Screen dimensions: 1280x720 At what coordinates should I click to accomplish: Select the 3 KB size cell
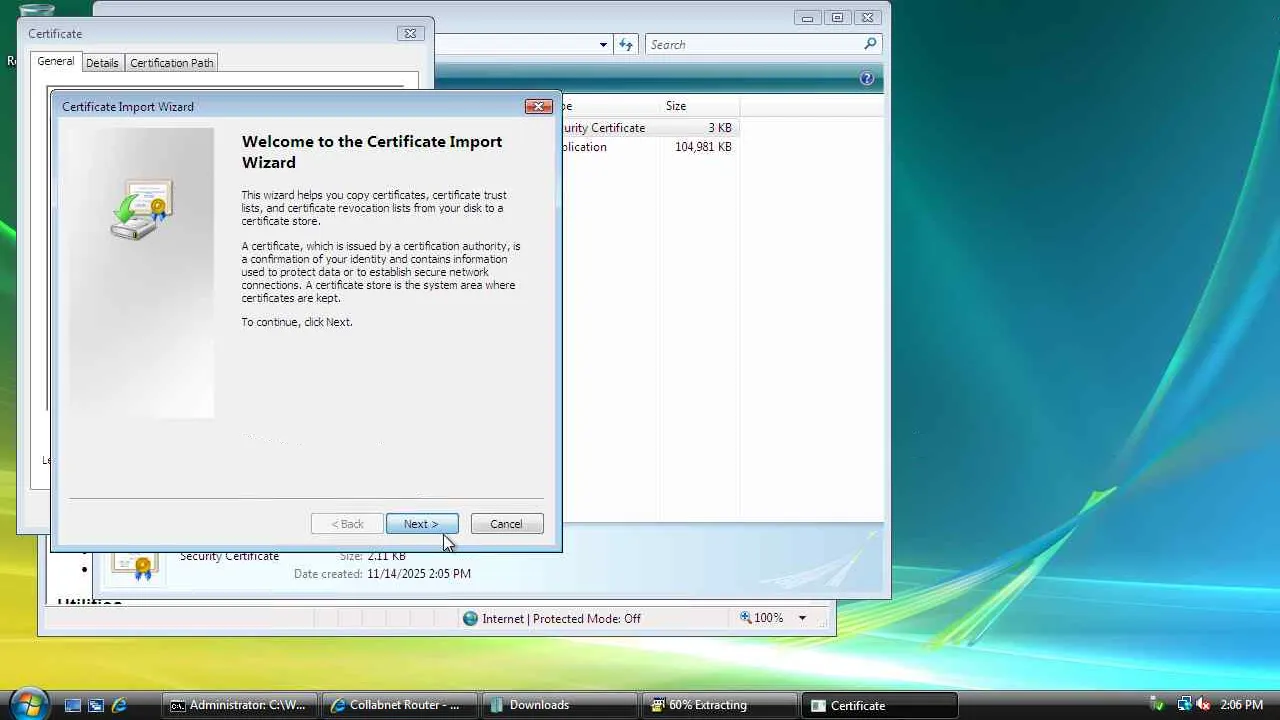pos(720,128)
